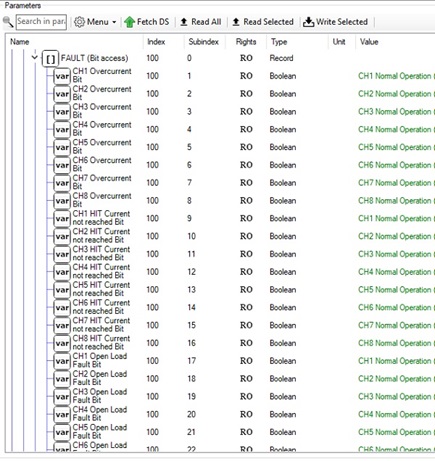Click the Menu gear icon
The image size is (435, 461).
pos(79,22)
